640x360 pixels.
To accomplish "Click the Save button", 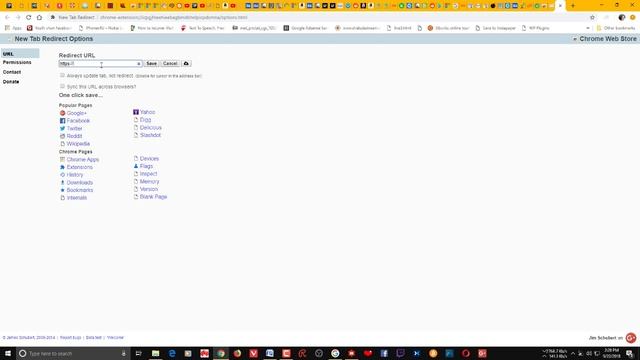I will 151,64.
